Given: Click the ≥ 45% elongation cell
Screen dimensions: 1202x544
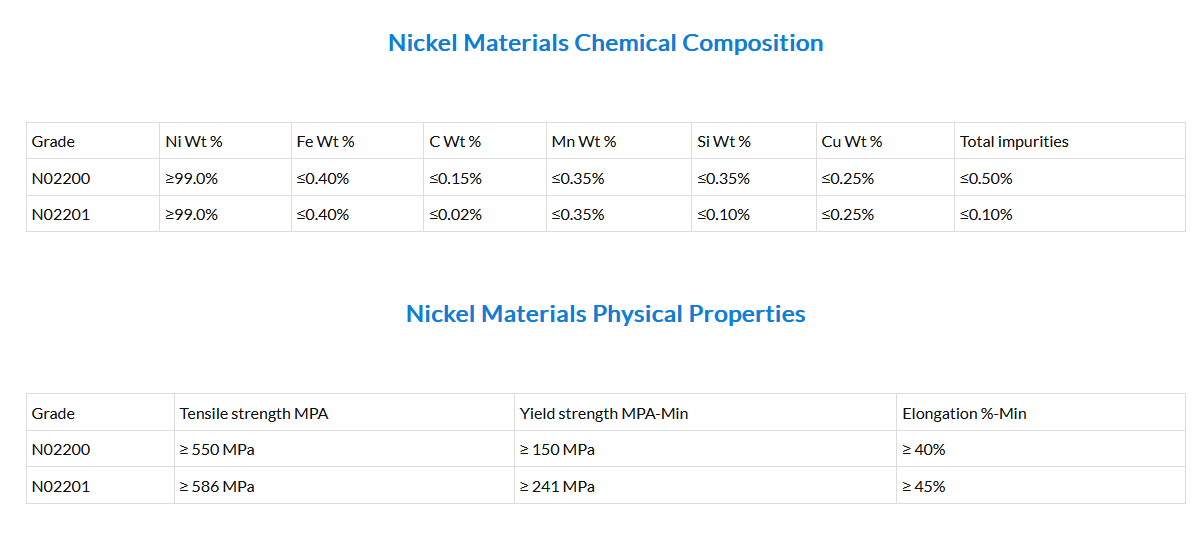Looking at the screenshot, I should pos(924,487).
